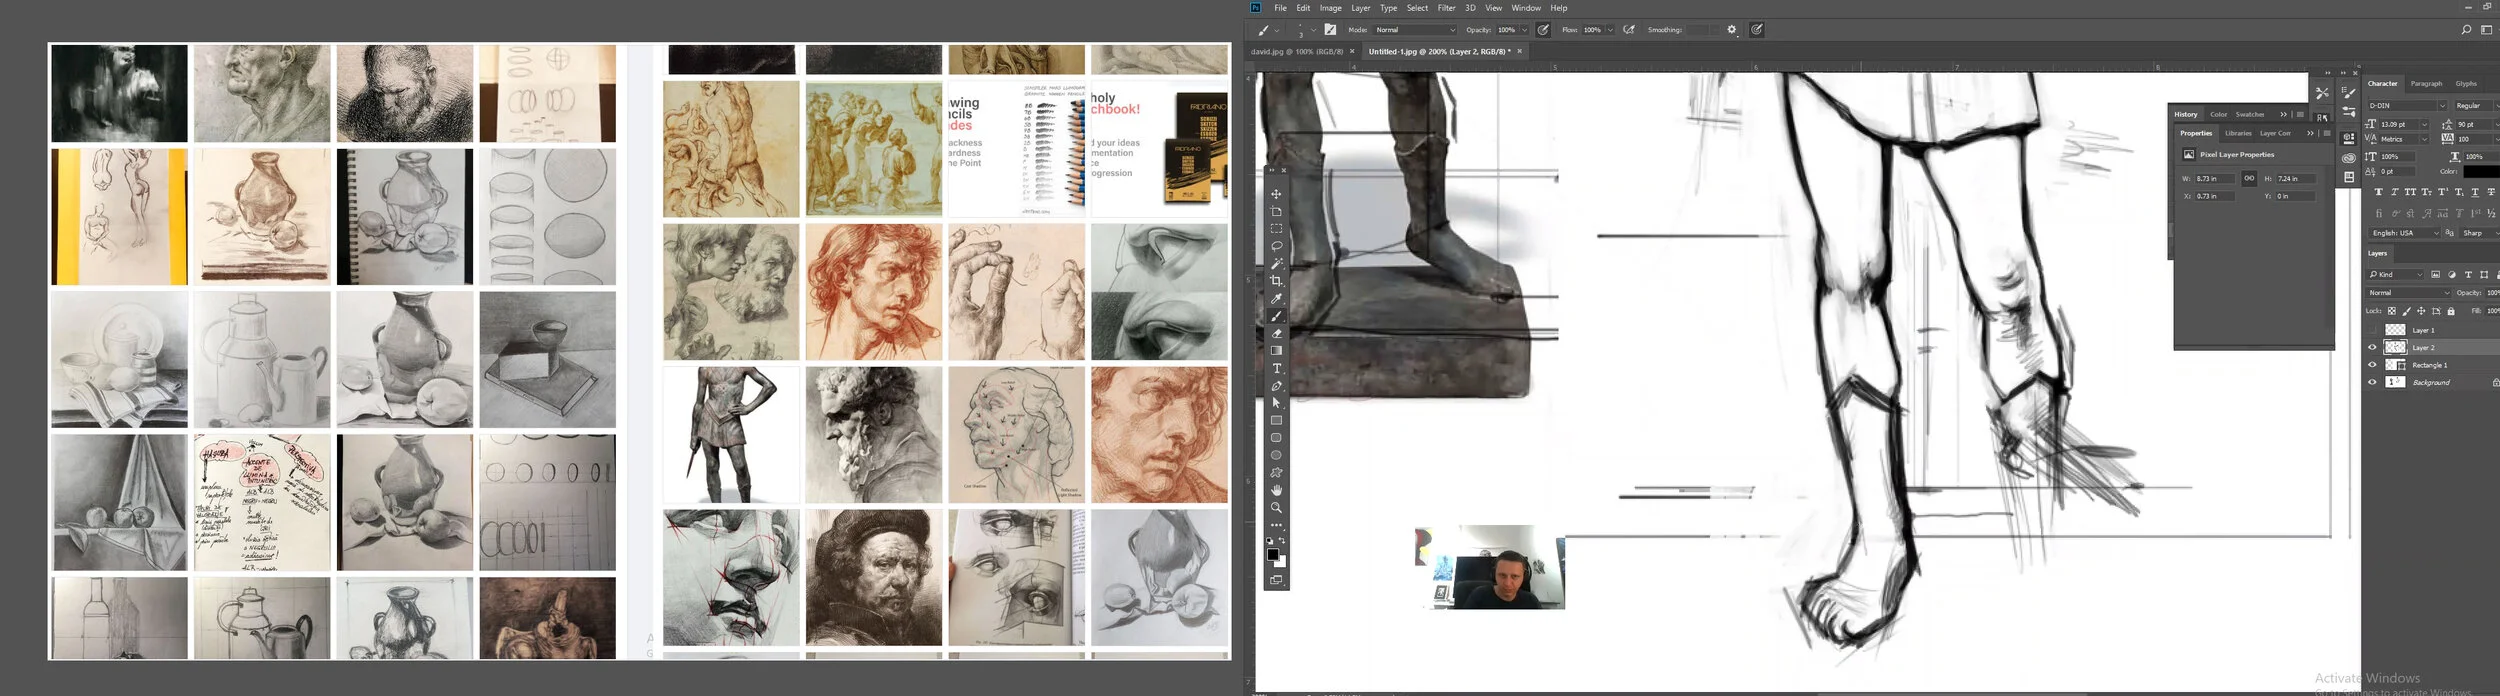Click the foreground color swatch
Screen dimensions: 2500x696
[1272, 555]
